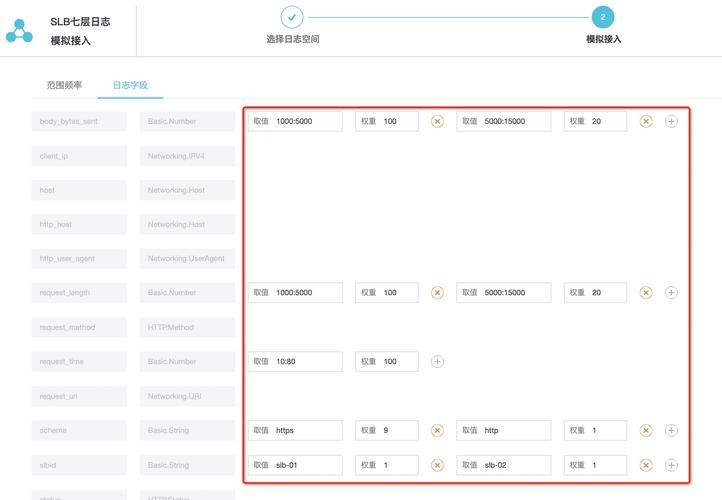
Task: Click Basic.Number type for body_bytes_sent
Action: point(187,121)
